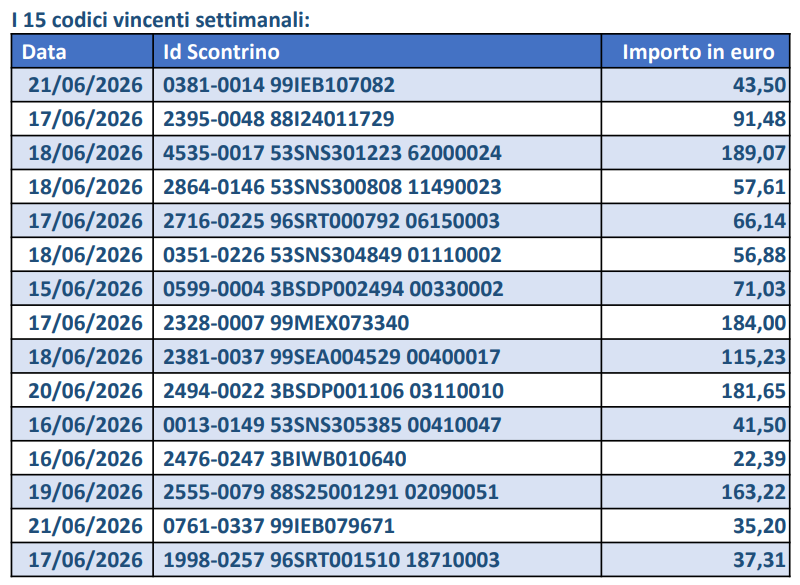Click date 15/06/2026 cell
This screenshot has width=800, height=585.
(82, 289)
